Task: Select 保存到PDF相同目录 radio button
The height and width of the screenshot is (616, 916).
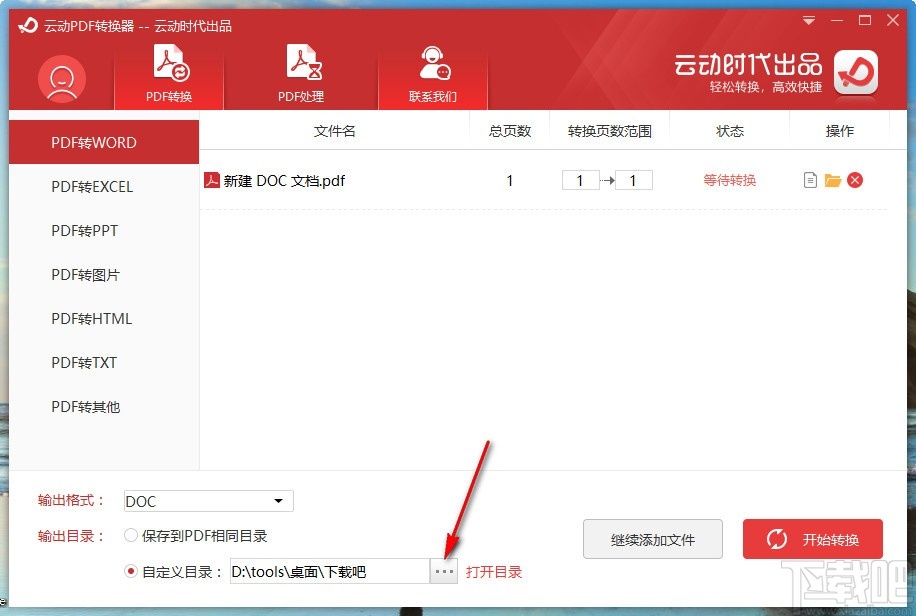Action: click(x=131, y=536)
